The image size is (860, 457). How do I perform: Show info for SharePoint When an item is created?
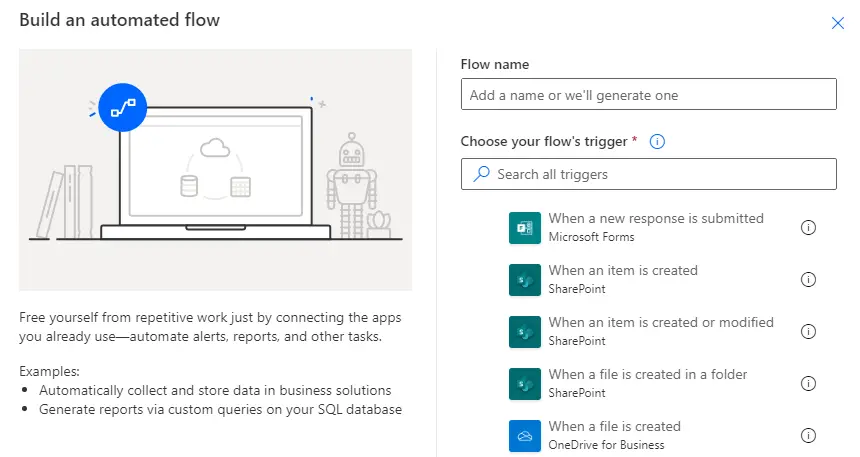point(808,279)
